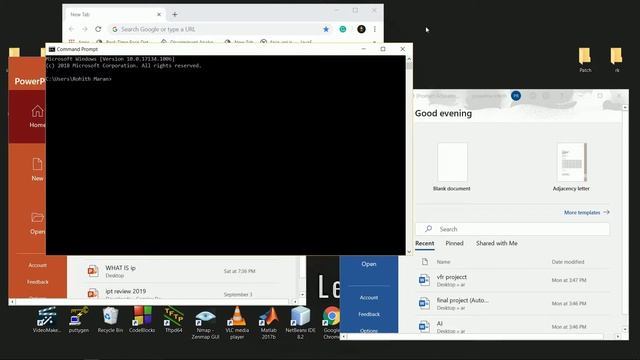The width and height of the screenshot is (640, 360).
Task: Select PowerPoint's Feedback sidebar item
Action: (38, 282)
